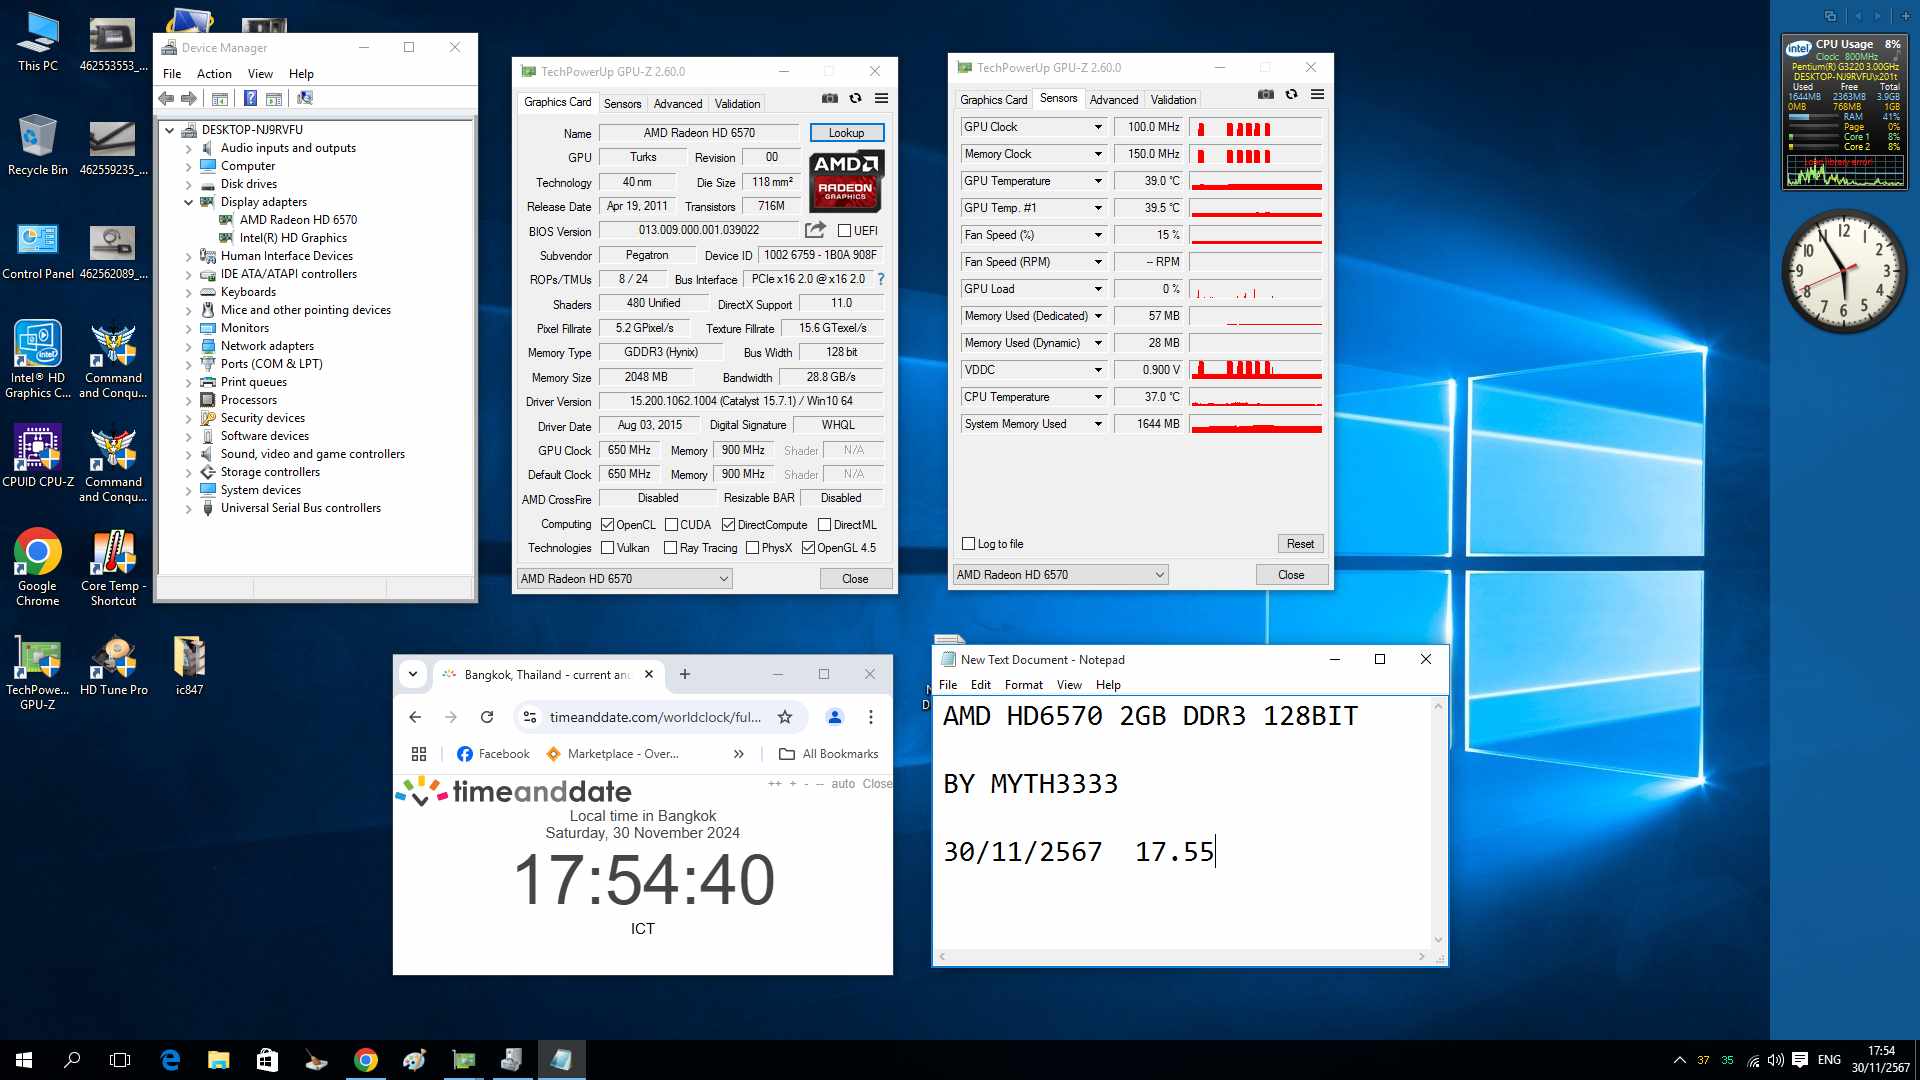Viewport: 1920px width, 1080px height.
Task: Enable Log to file checkbox
Action: (968, 544)
